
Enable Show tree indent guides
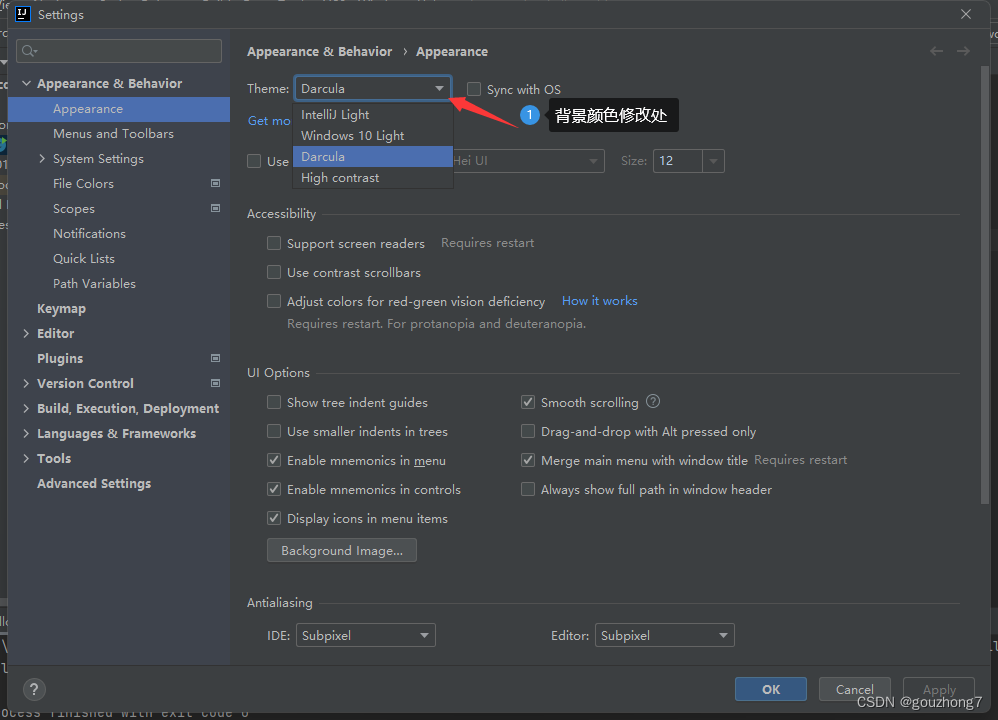point(274,402)
